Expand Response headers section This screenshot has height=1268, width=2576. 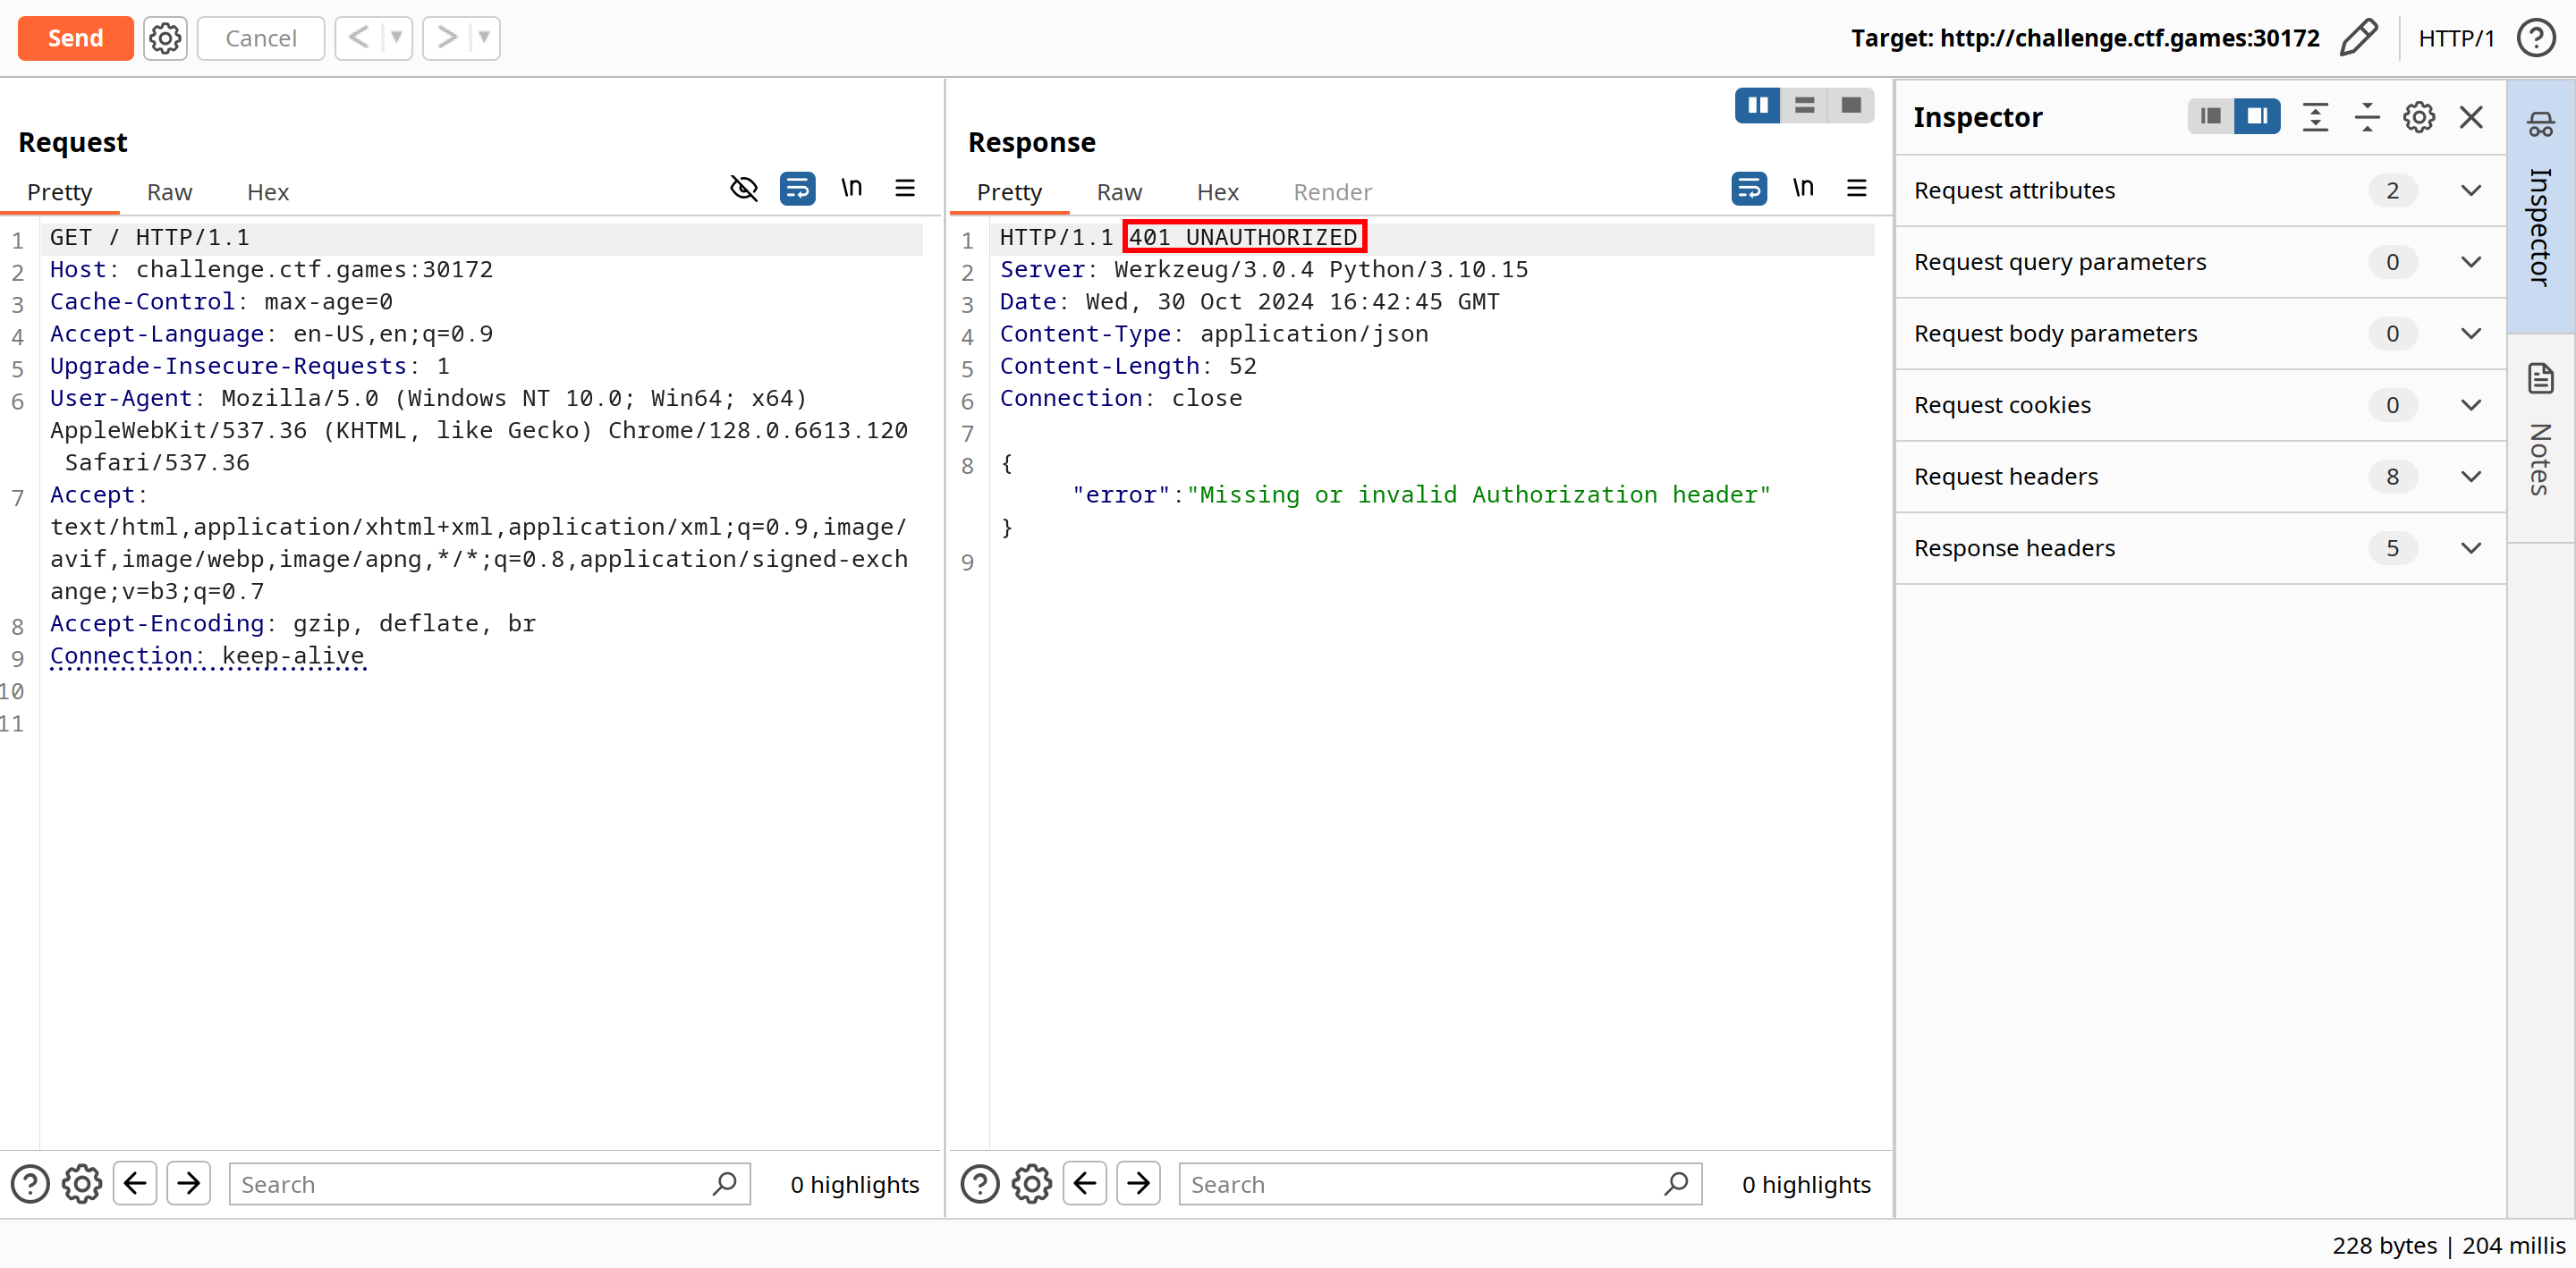tap(2471, 548)
